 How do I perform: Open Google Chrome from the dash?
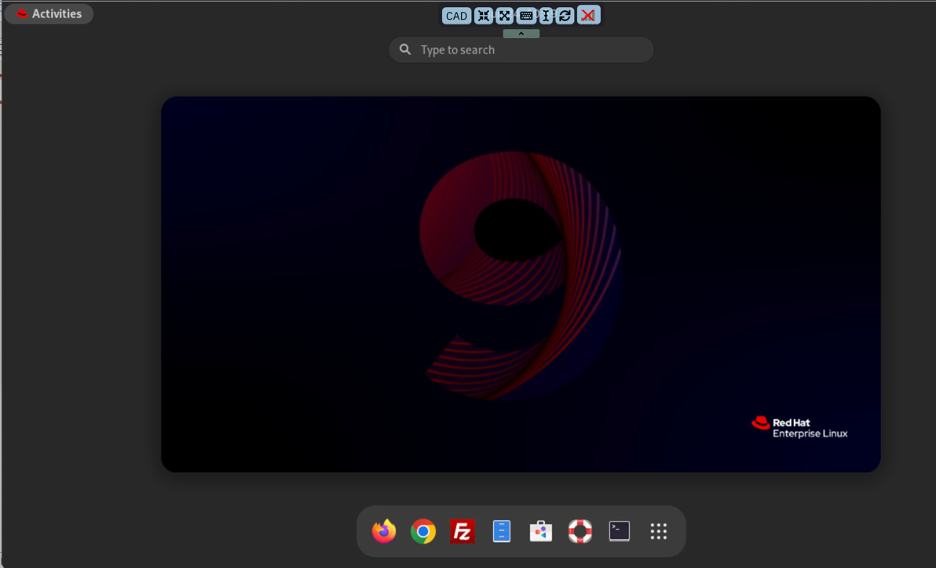423,531
